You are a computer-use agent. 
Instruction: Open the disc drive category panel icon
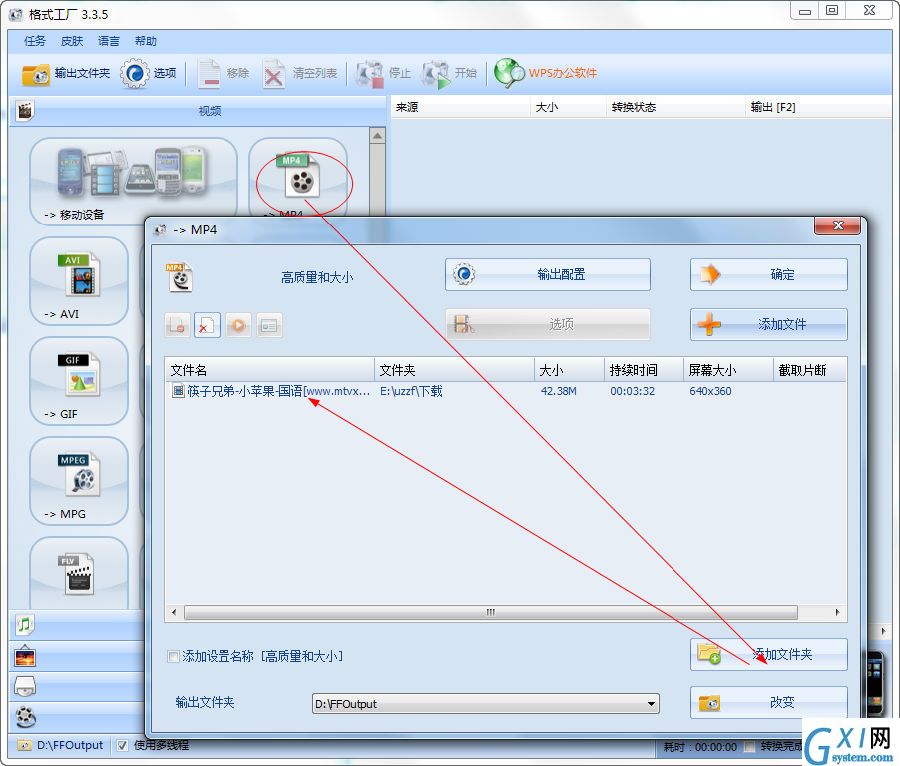25,686
